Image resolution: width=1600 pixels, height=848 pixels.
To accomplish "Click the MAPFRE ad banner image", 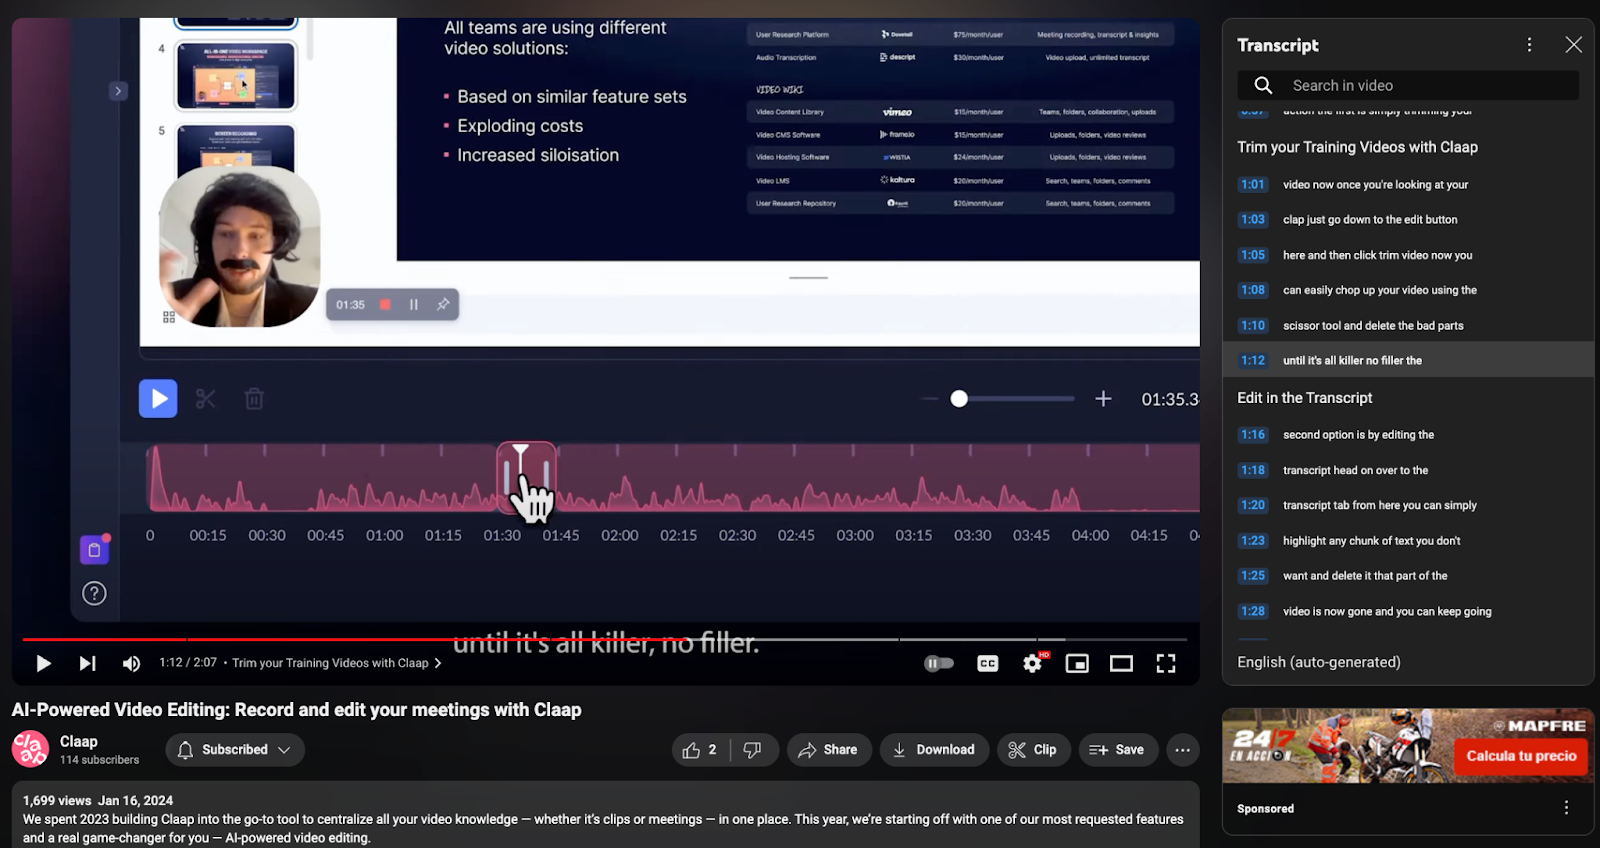I will (1408, 746).
